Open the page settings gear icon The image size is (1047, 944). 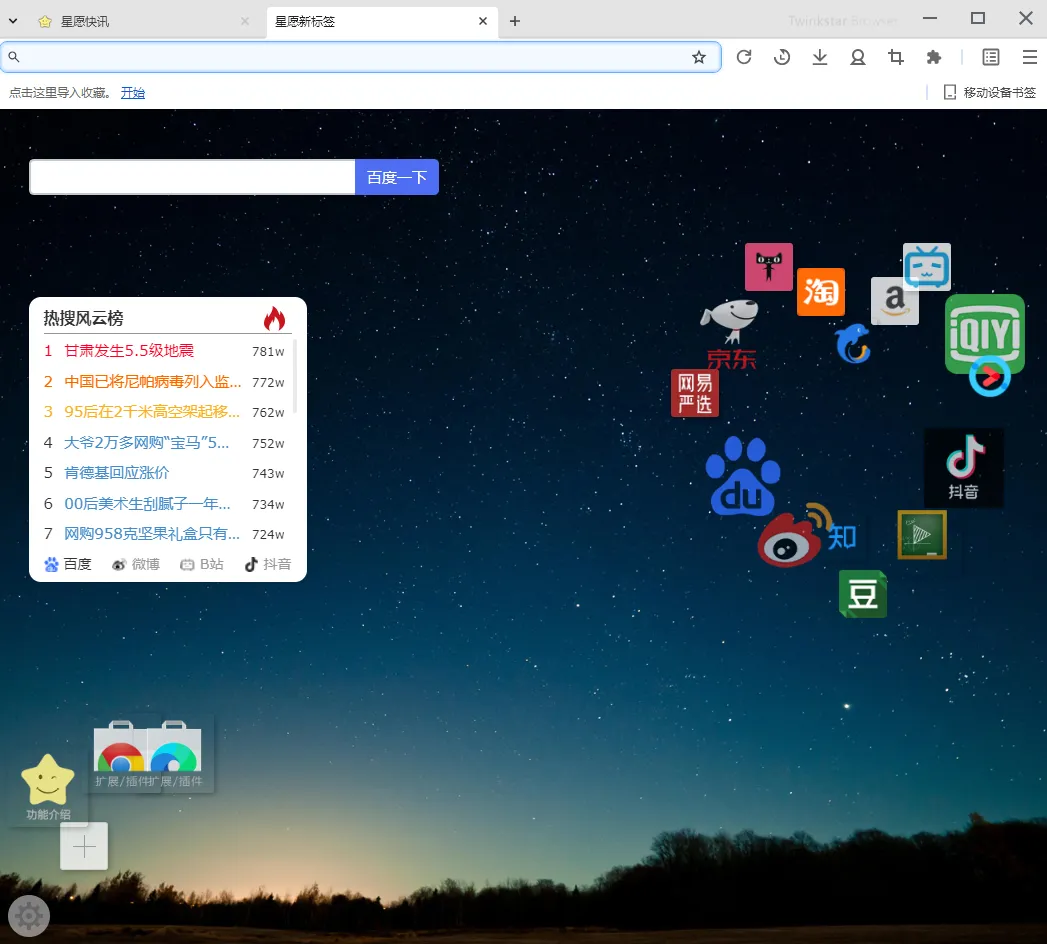click(29, 916)
